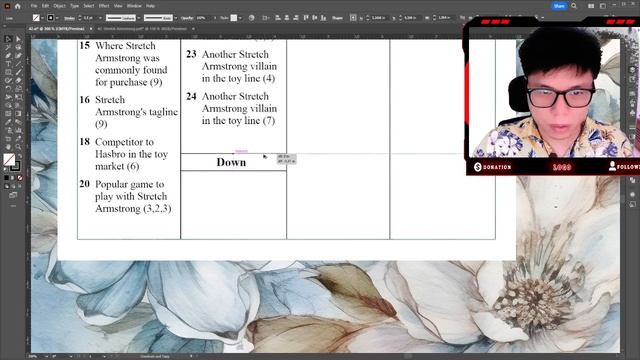Image resolution: width=640 pixels, height=360 pixels.
Task: Open the Basic brush definition dropdown
Action: 176,18
